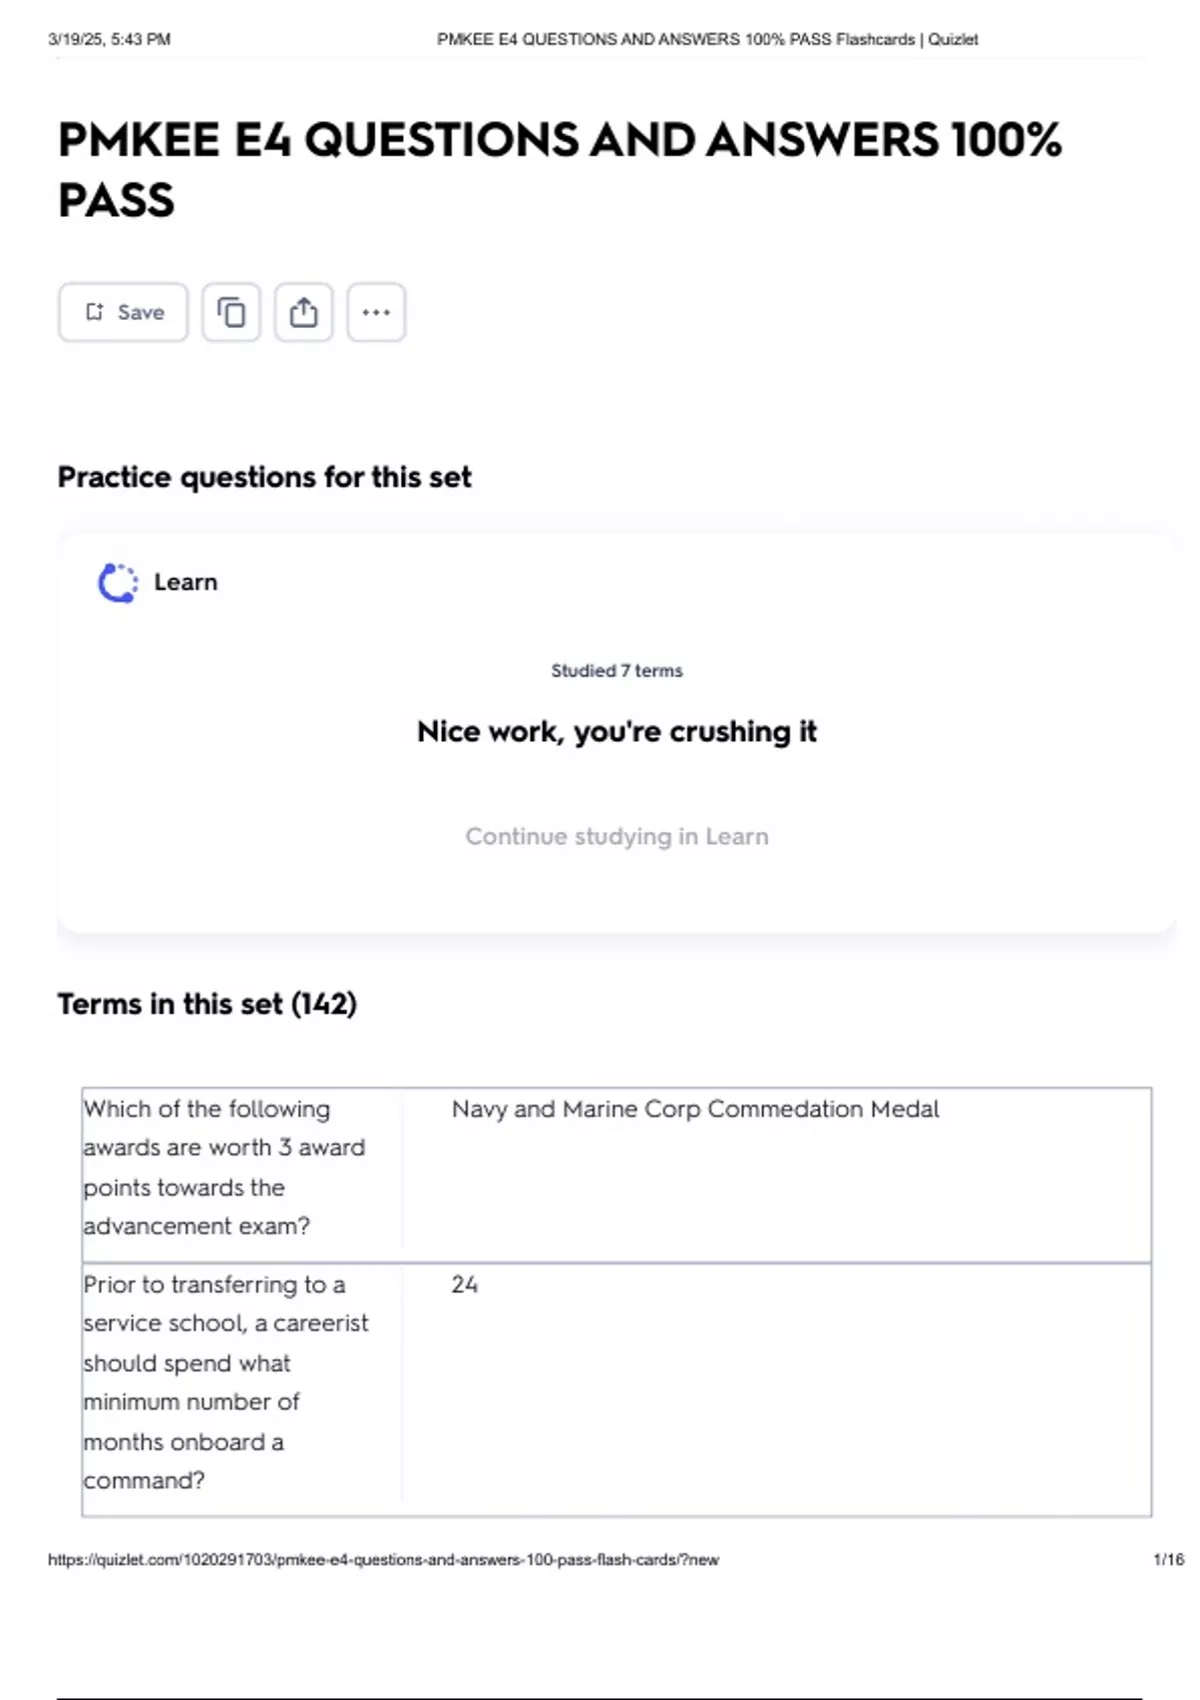Click the copy set icon
1200x1700 pixels.
click(231, 312)
